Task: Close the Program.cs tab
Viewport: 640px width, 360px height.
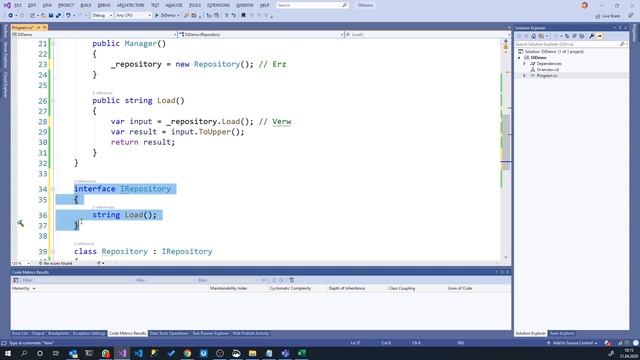Action: pyautogui.click(x=44, y=27)
